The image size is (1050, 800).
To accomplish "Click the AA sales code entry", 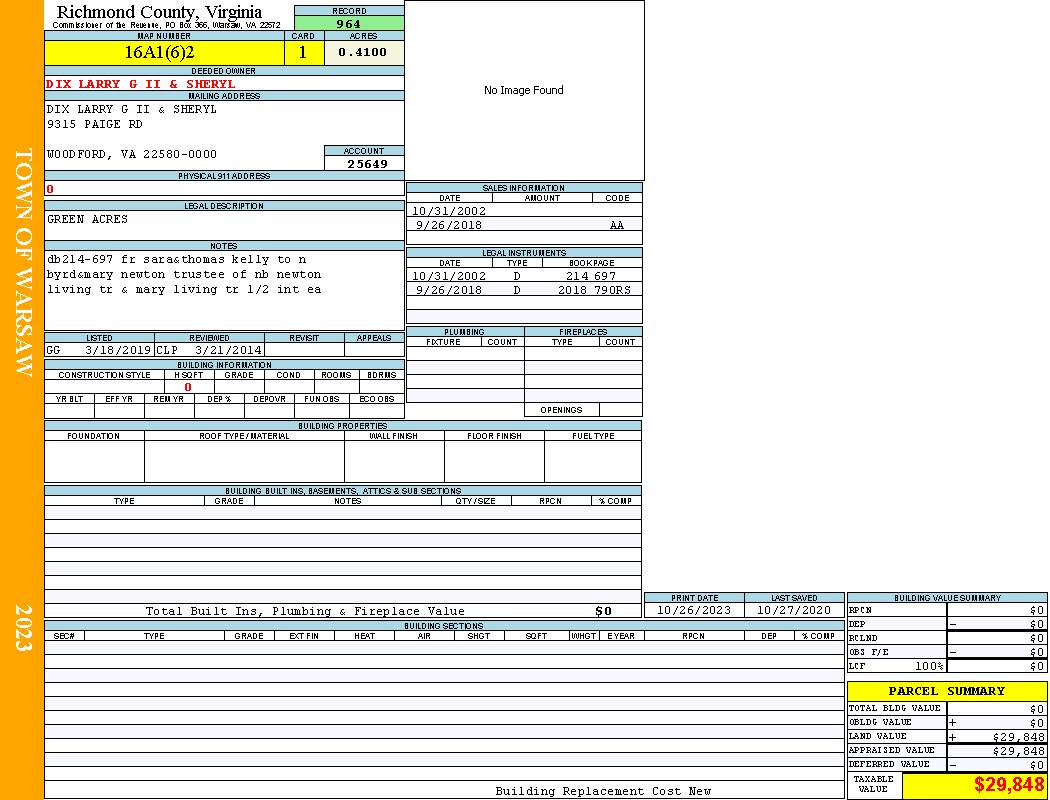I will pyautogui.click(x=617, y=226).
